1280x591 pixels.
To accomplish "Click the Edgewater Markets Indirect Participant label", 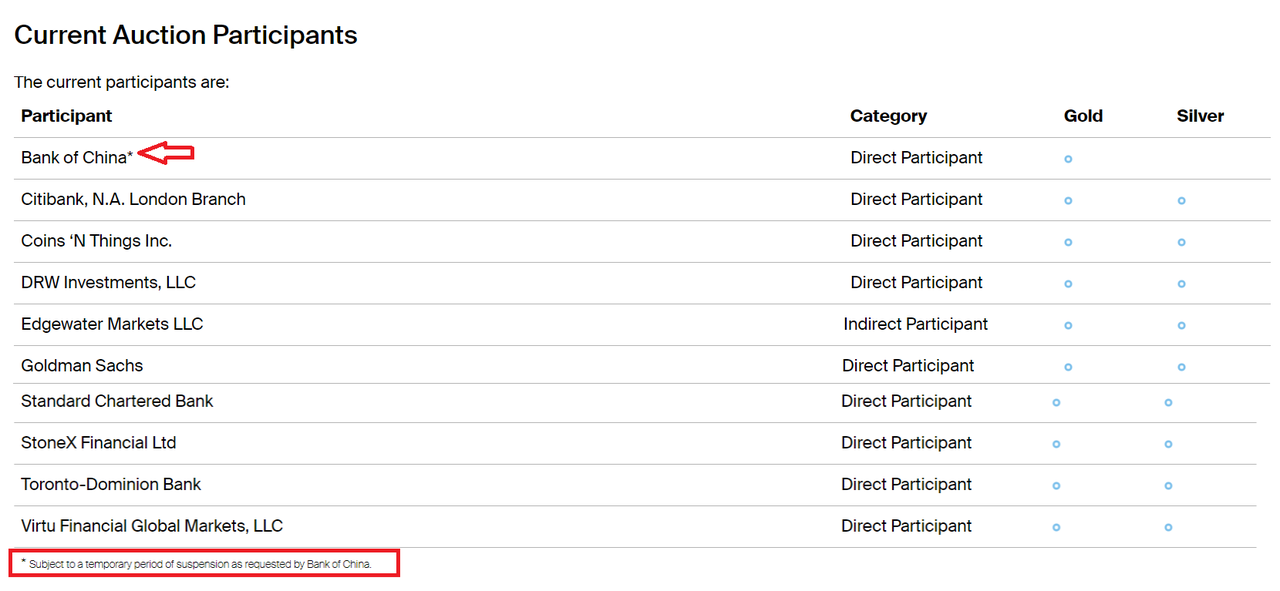I will (x=915, y=324).
